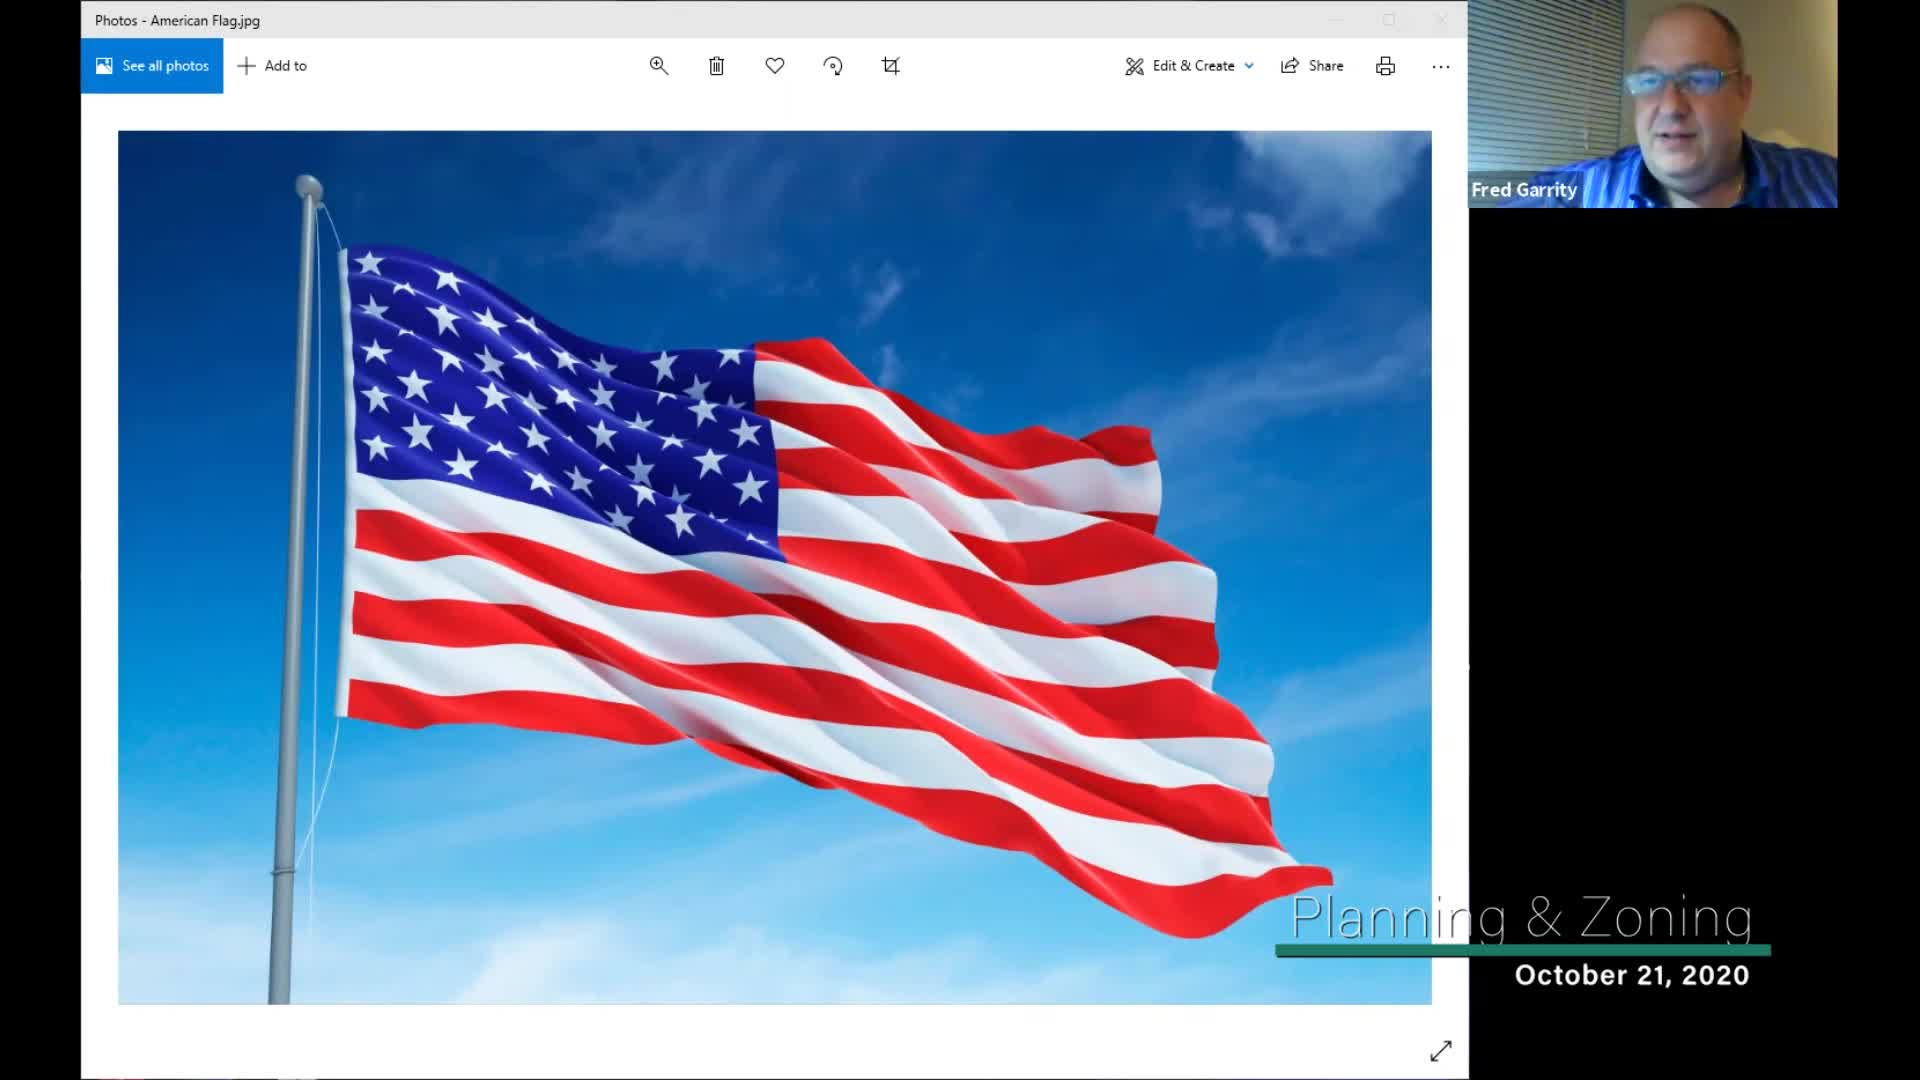This screenshot has height=1080, width=1920.
Task: Go to See all photos
Action: pos(152,66)
